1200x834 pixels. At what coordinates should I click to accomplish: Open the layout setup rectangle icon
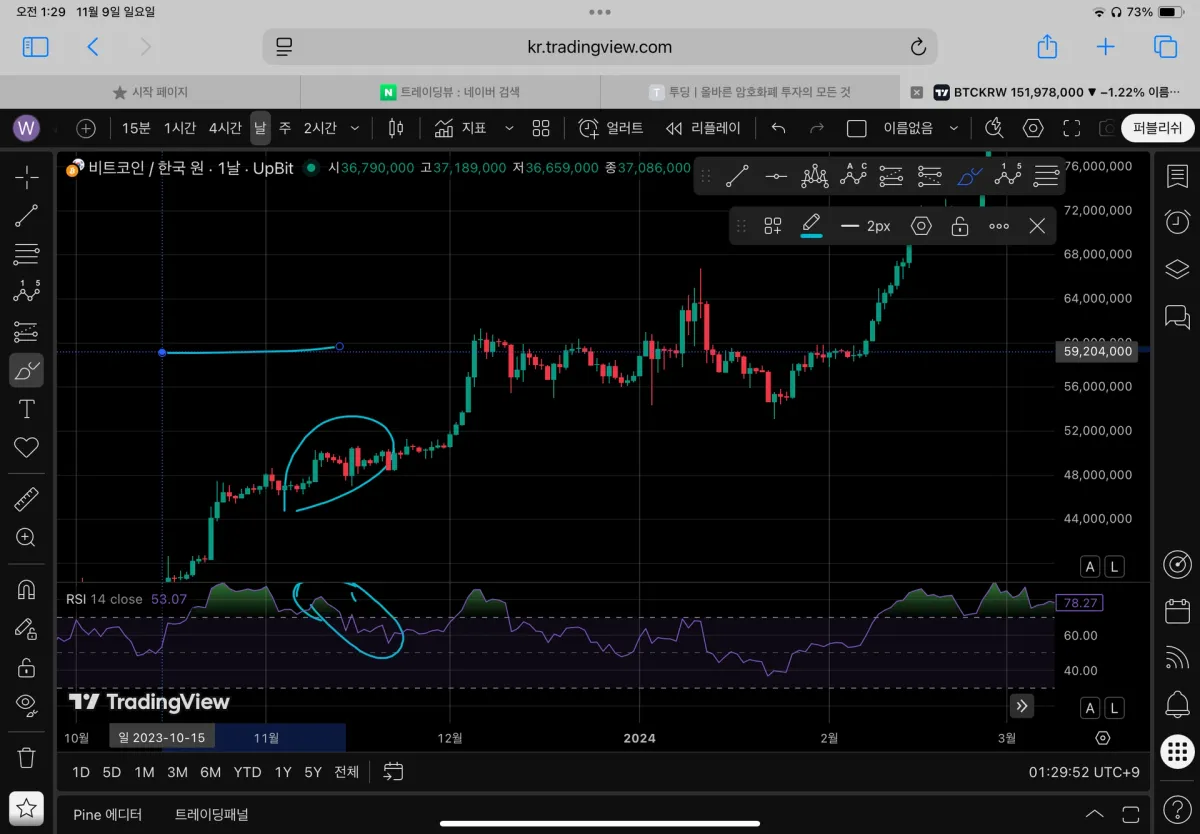coord(856,128)
